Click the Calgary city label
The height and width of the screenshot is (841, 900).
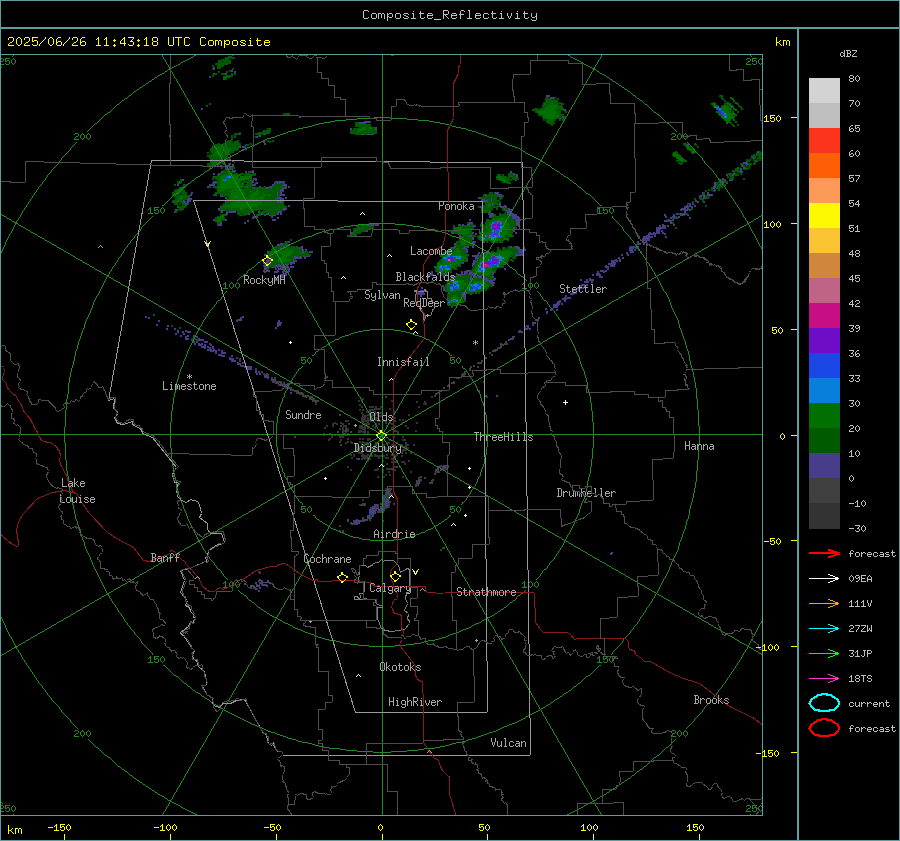pos(390,588)
